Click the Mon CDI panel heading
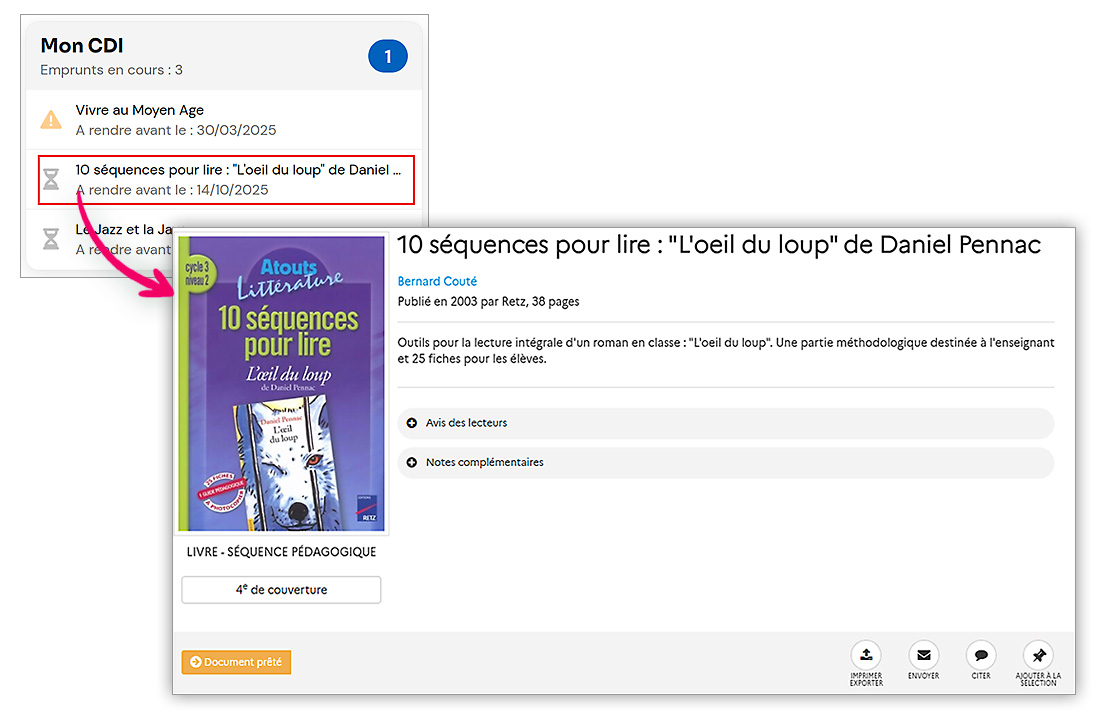 tap(82, 46)
